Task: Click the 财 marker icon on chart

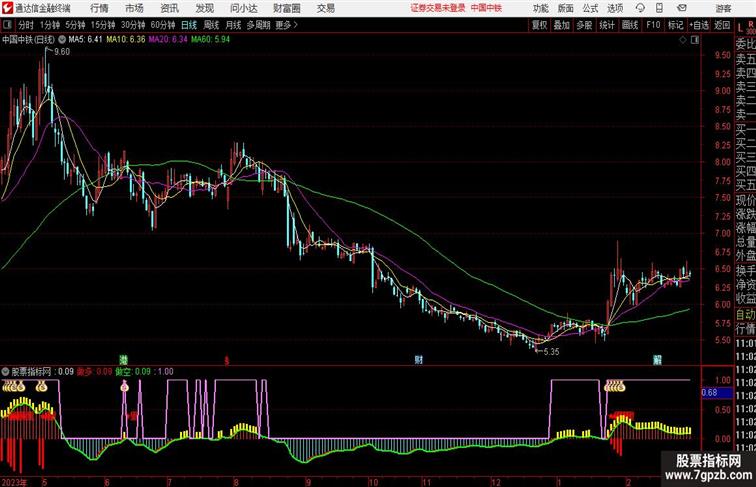Action: tap(418, 360)
